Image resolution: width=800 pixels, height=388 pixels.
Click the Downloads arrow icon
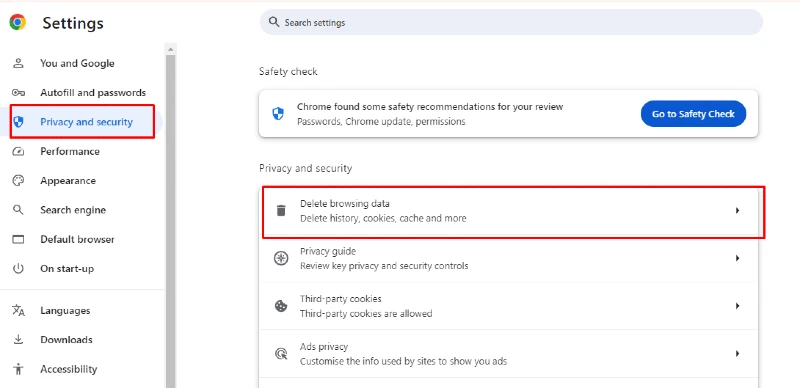[18, 340]
